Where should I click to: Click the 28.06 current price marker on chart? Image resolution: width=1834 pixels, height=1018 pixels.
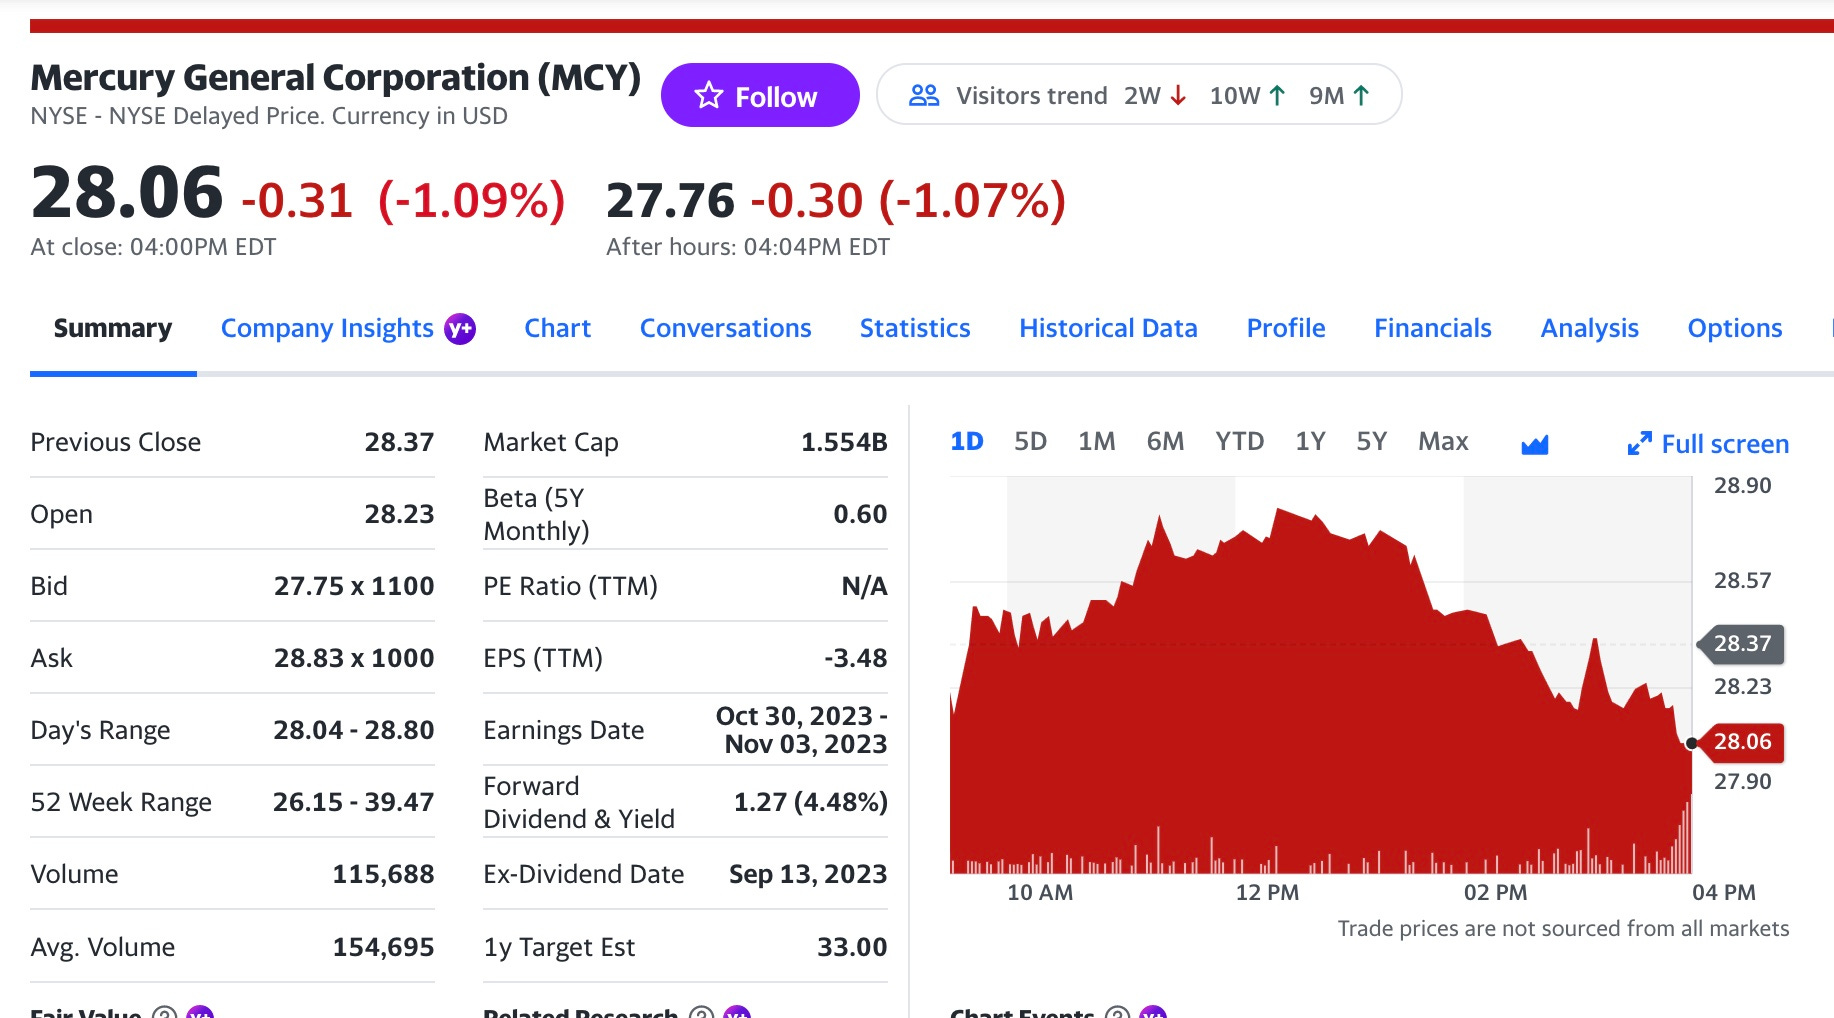coord(1741,742)
